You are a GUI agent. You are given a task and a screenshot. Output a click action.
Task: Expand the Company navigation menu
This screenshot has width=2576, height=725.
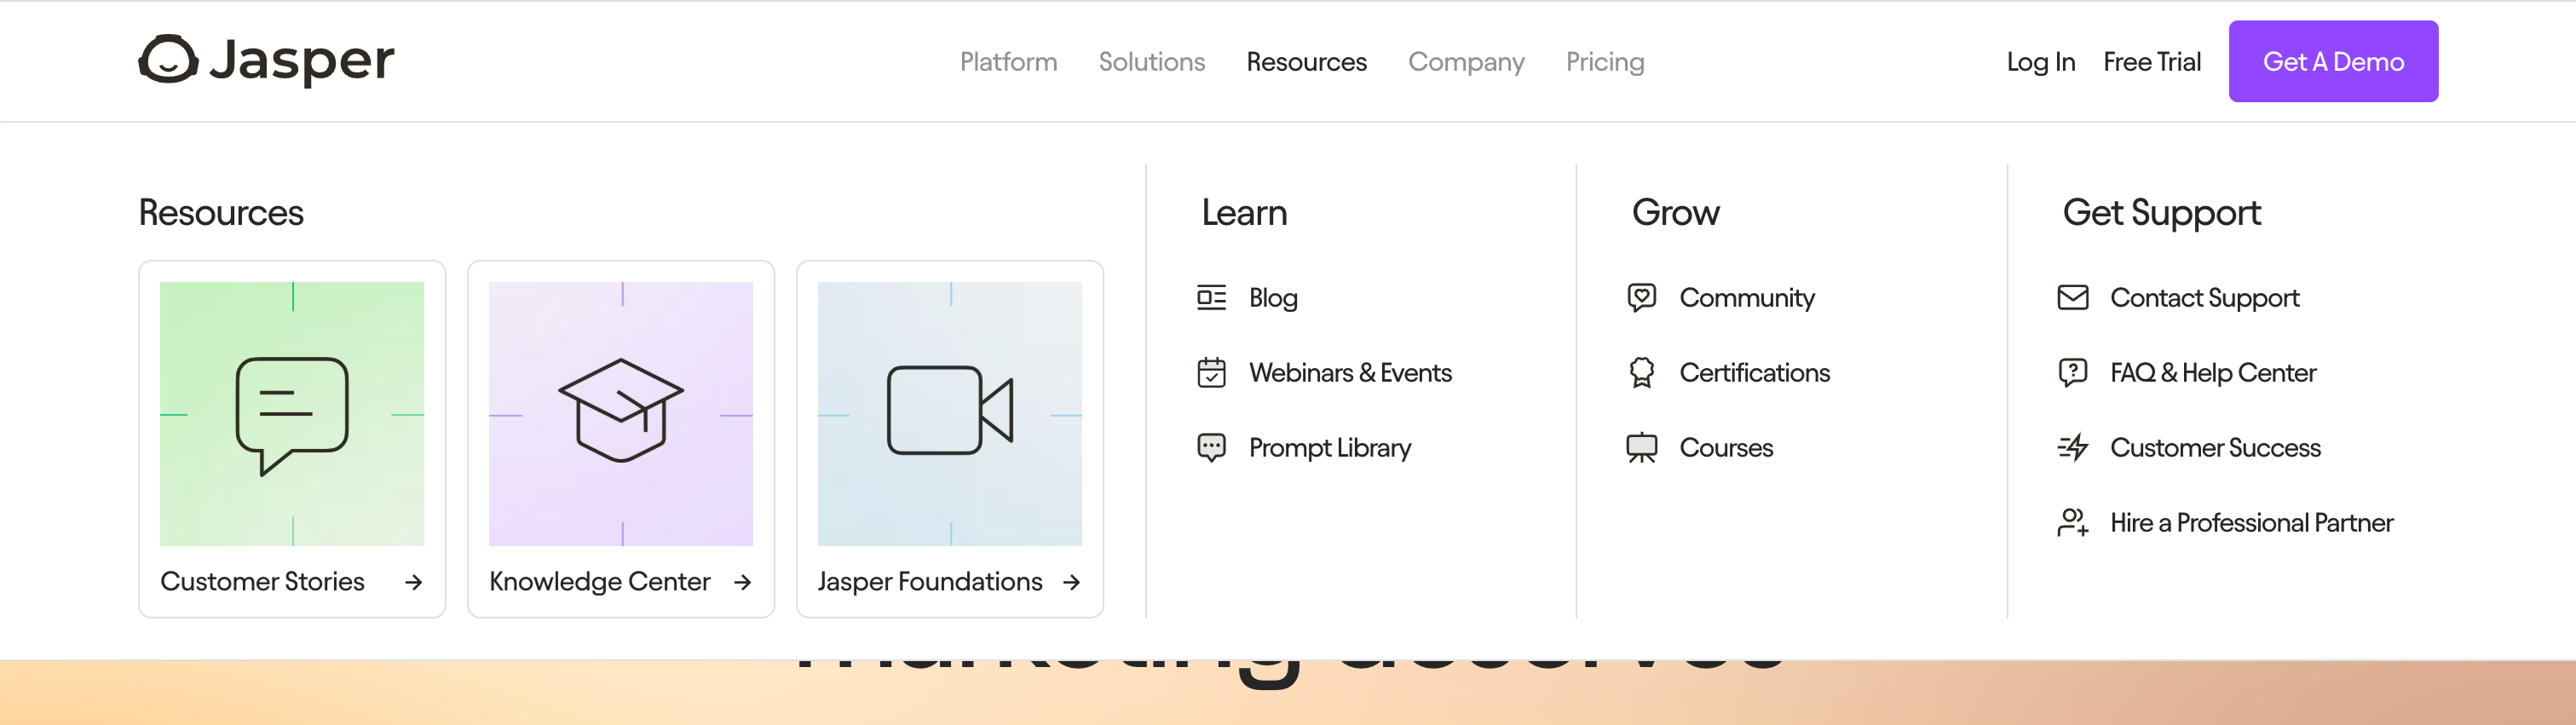pyautogui.click(x=1465, y=62)
